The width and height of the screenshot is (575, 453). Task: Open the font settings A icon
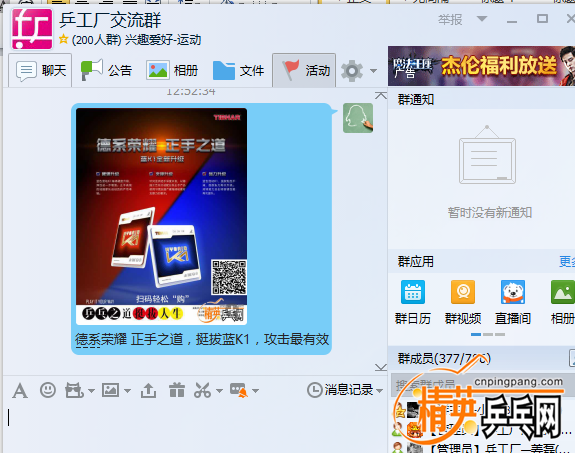[20, 390]
